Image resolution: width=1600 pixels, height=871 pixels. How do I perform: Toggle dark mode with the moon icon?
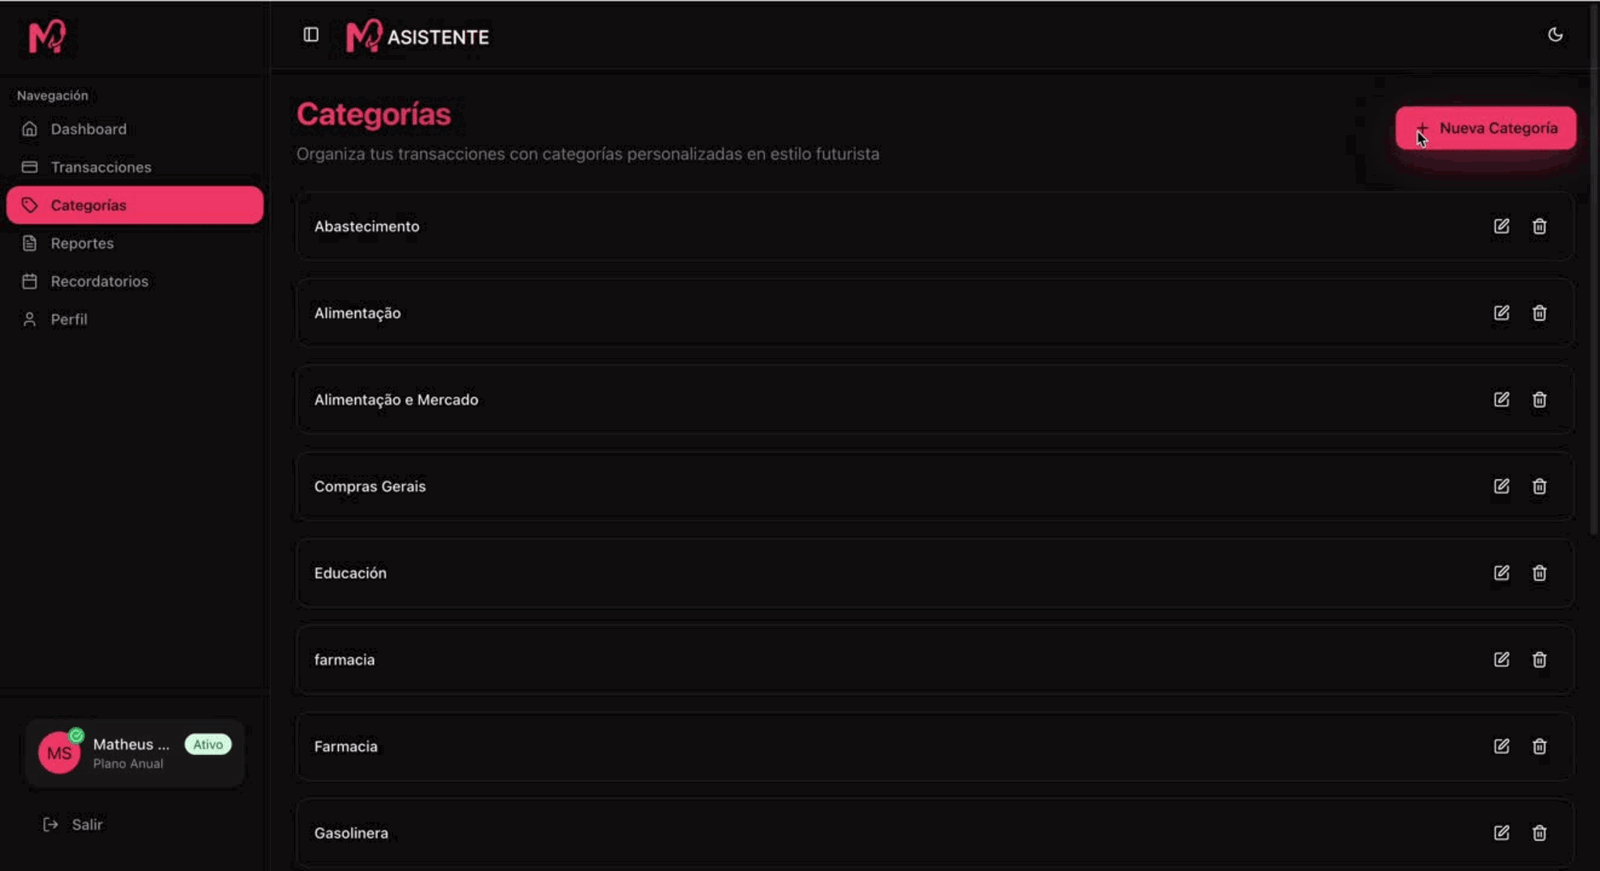click(1555, 35)
